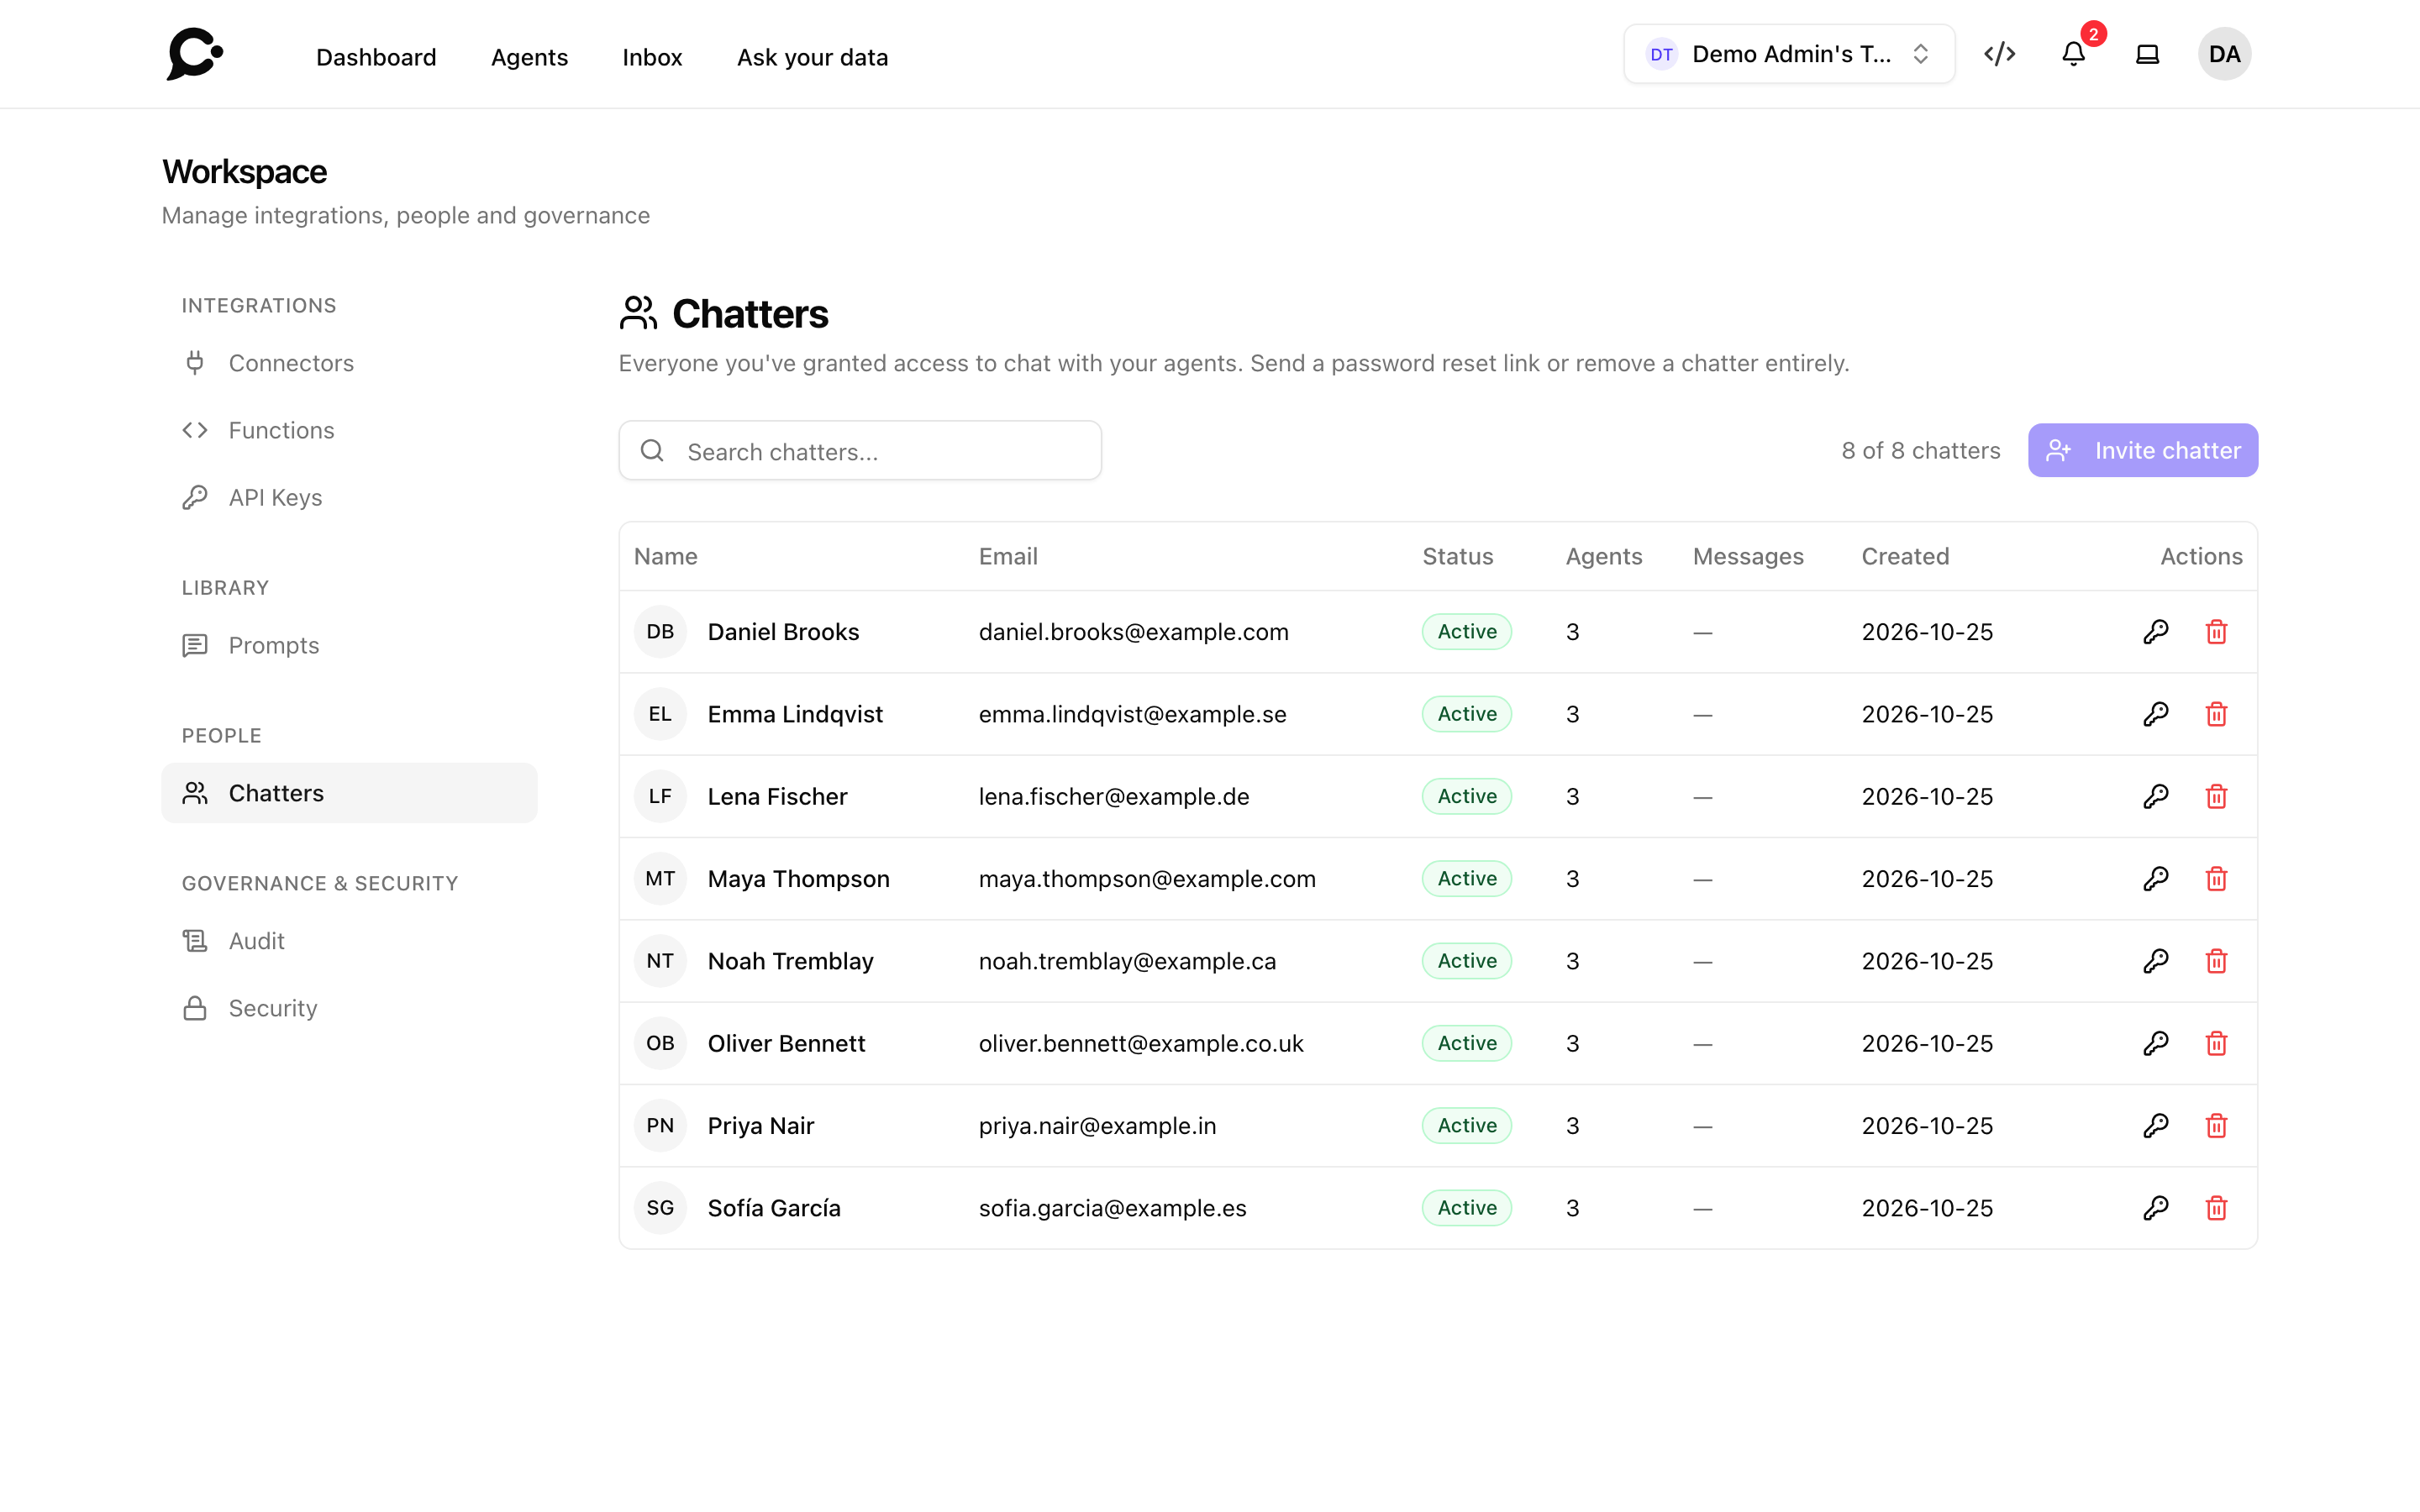Screen dimensions: 2420x1512
Task: Send password reset to Daniel Brooks
Action: coord(2156,632)
